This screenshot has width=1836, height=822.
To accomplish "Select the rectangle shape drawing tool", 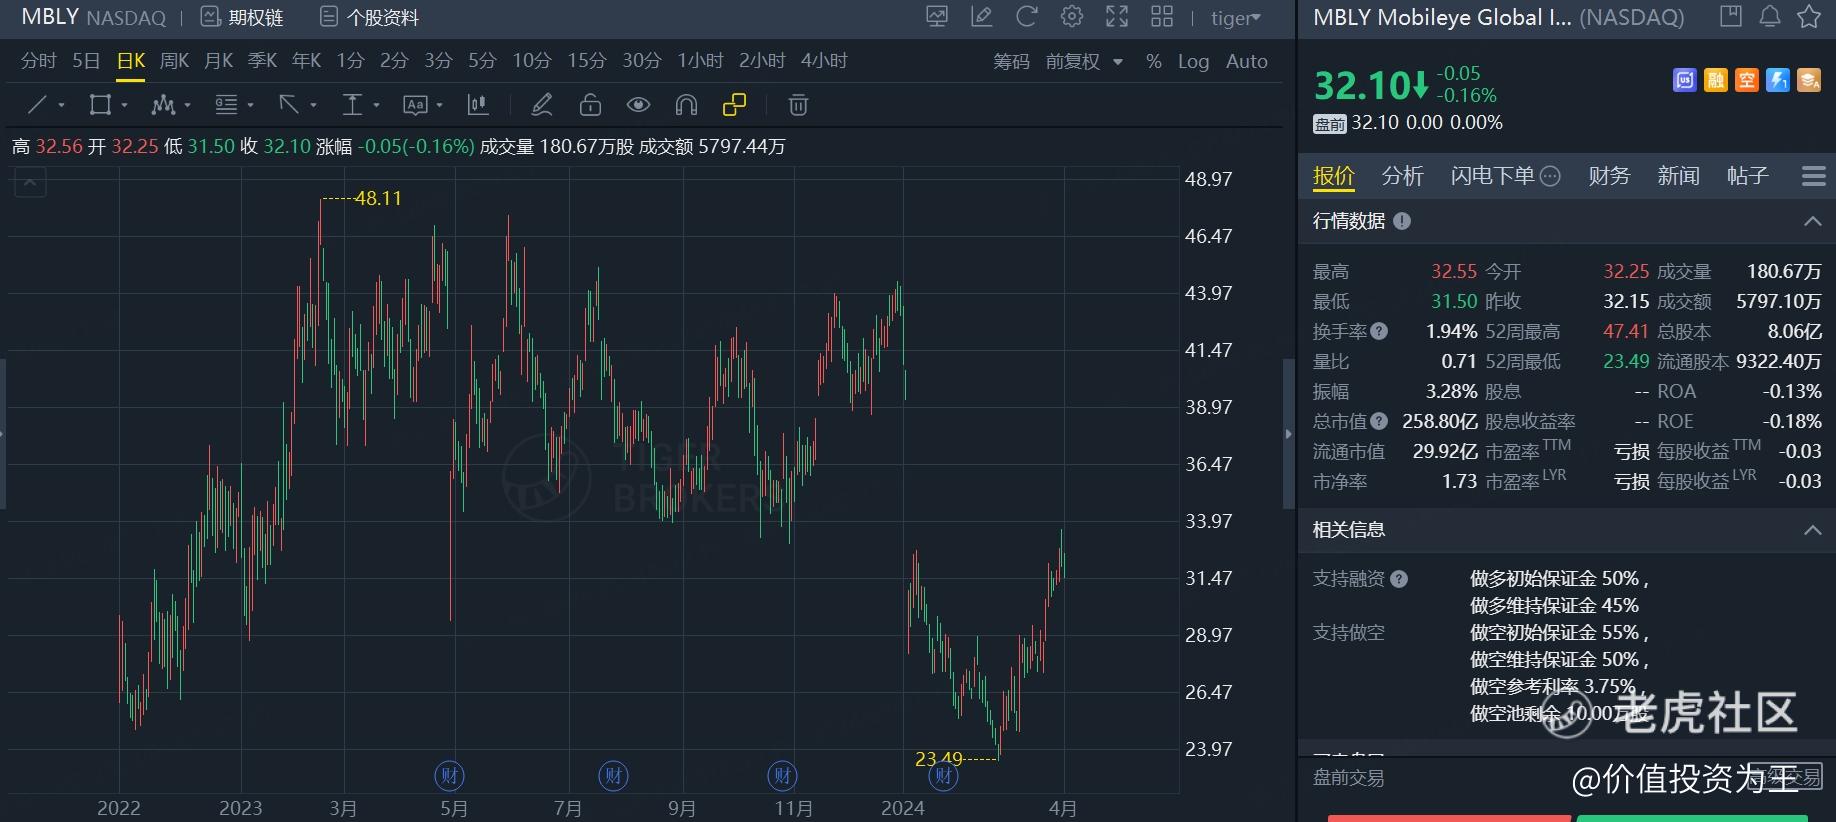I will (x=100, y=104).
